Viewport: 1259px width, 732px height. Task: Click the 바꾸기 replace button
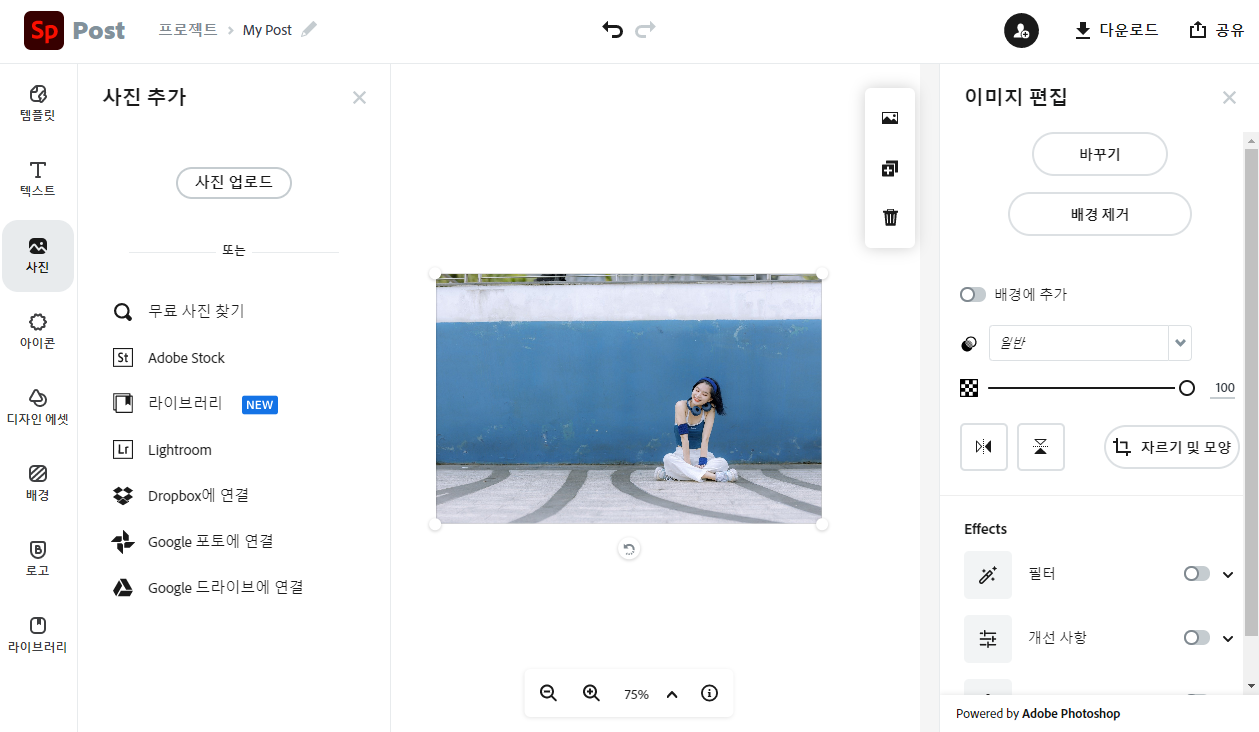point(1100,155)
